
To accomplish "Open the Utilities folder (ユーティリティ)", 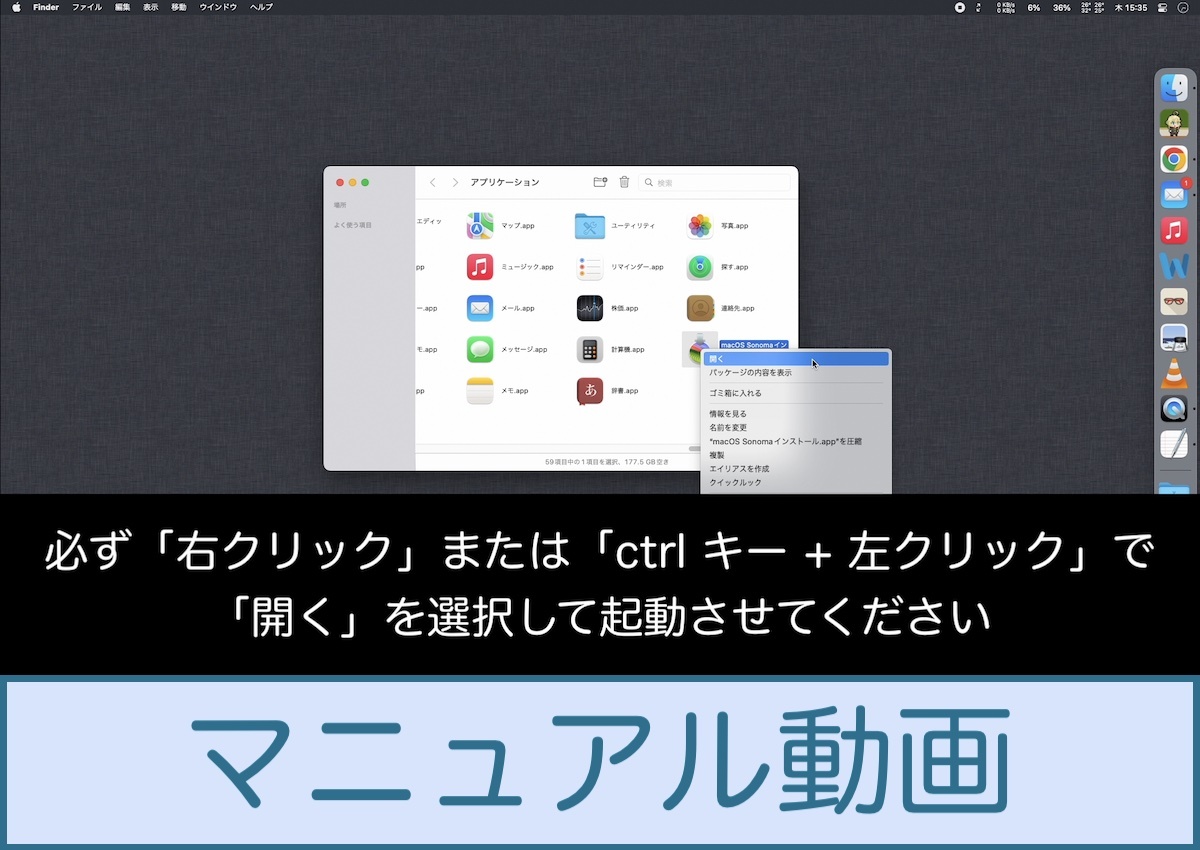I will click(x=590, y=226).
